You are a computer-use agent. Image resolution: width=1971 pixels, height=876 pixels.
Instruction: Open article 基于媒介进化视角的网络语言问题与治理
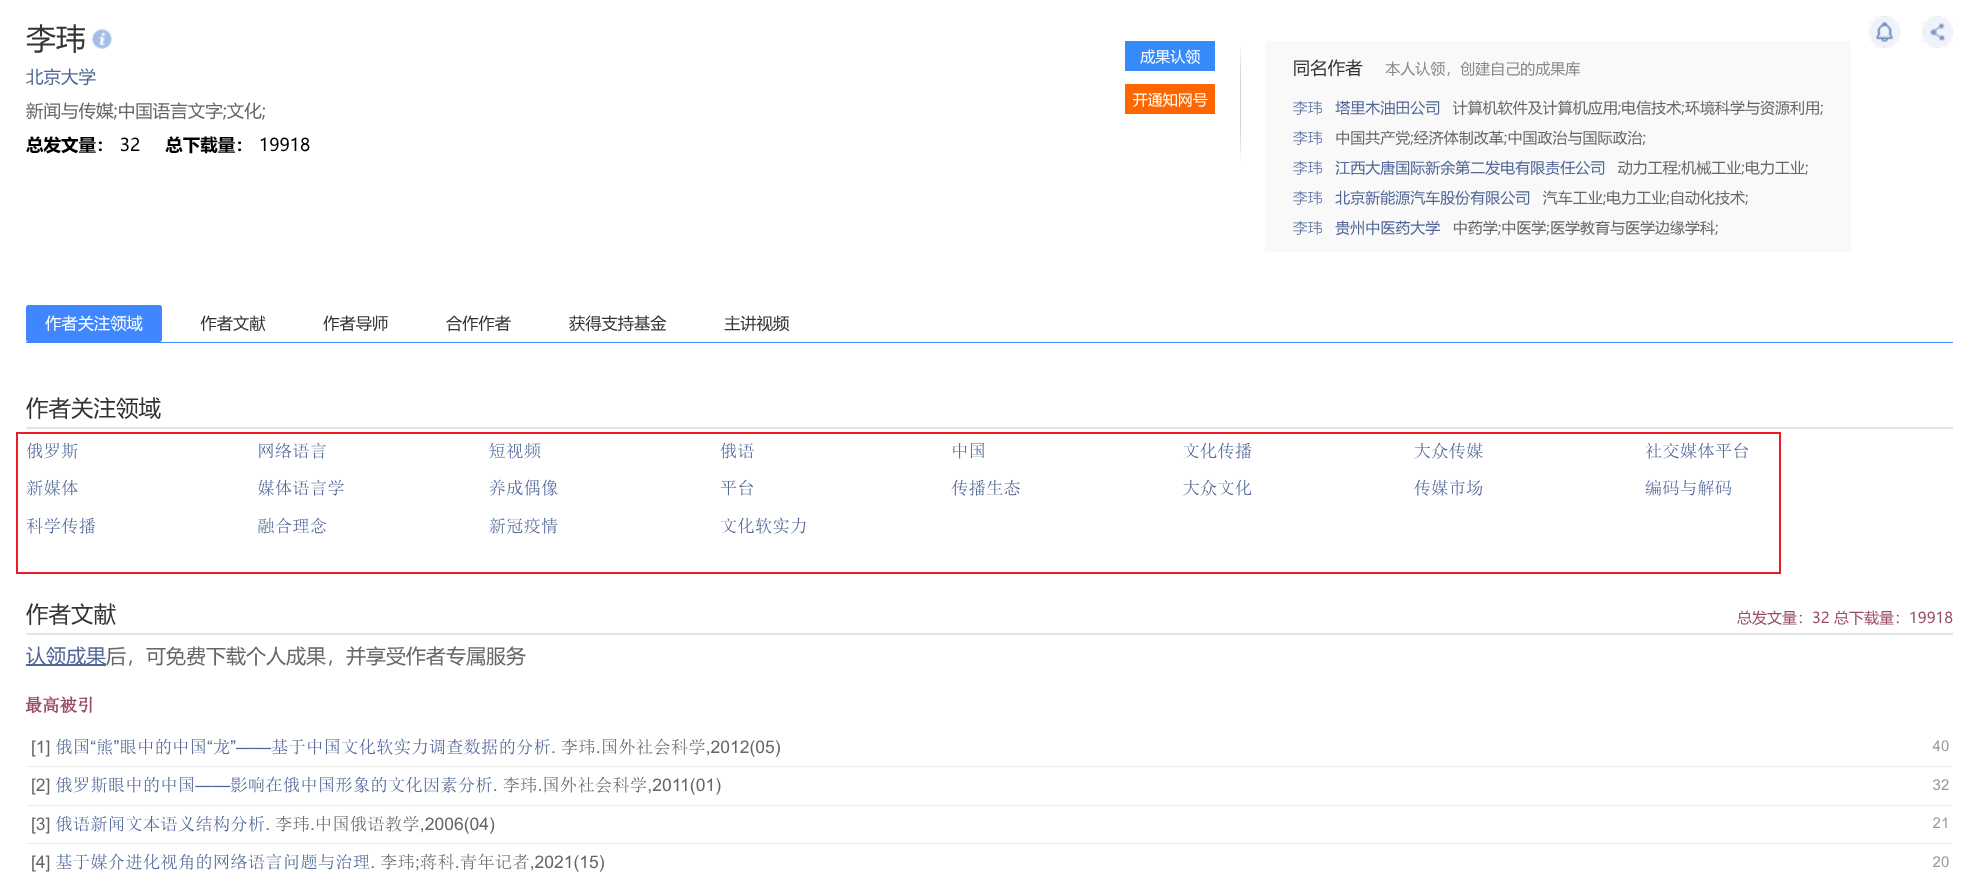click(213, 862)
